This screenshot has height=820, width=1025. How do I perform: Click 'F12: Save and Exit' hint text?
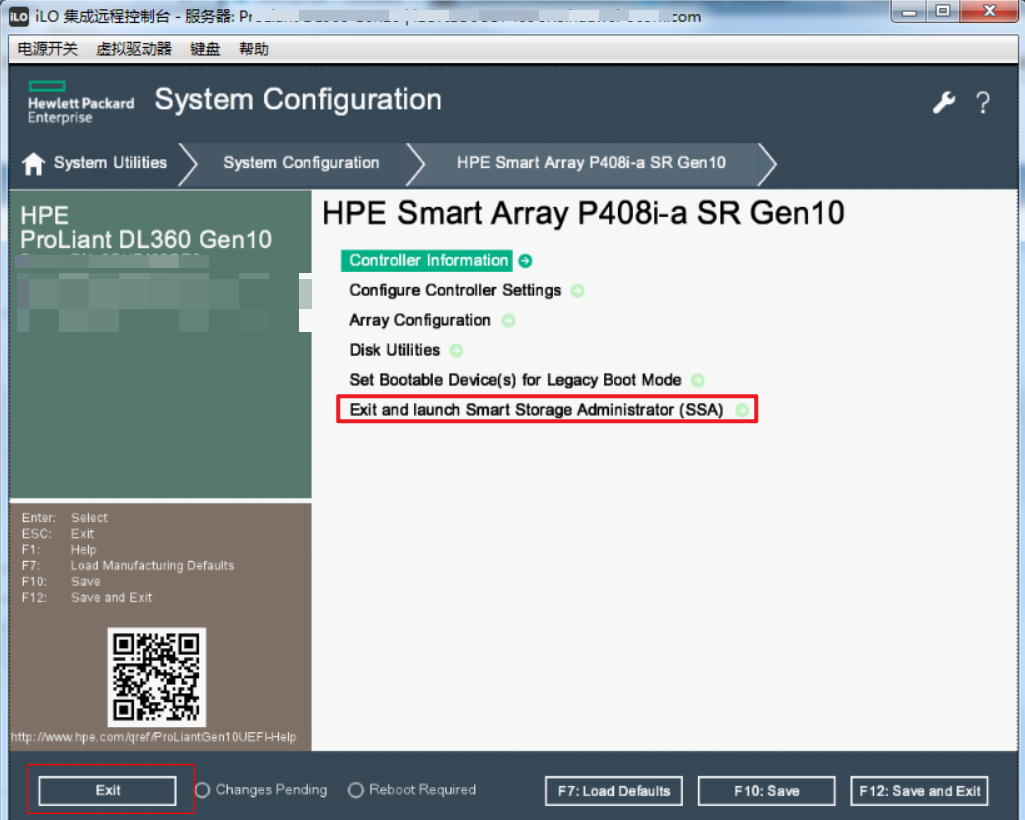tap(87, 598)
